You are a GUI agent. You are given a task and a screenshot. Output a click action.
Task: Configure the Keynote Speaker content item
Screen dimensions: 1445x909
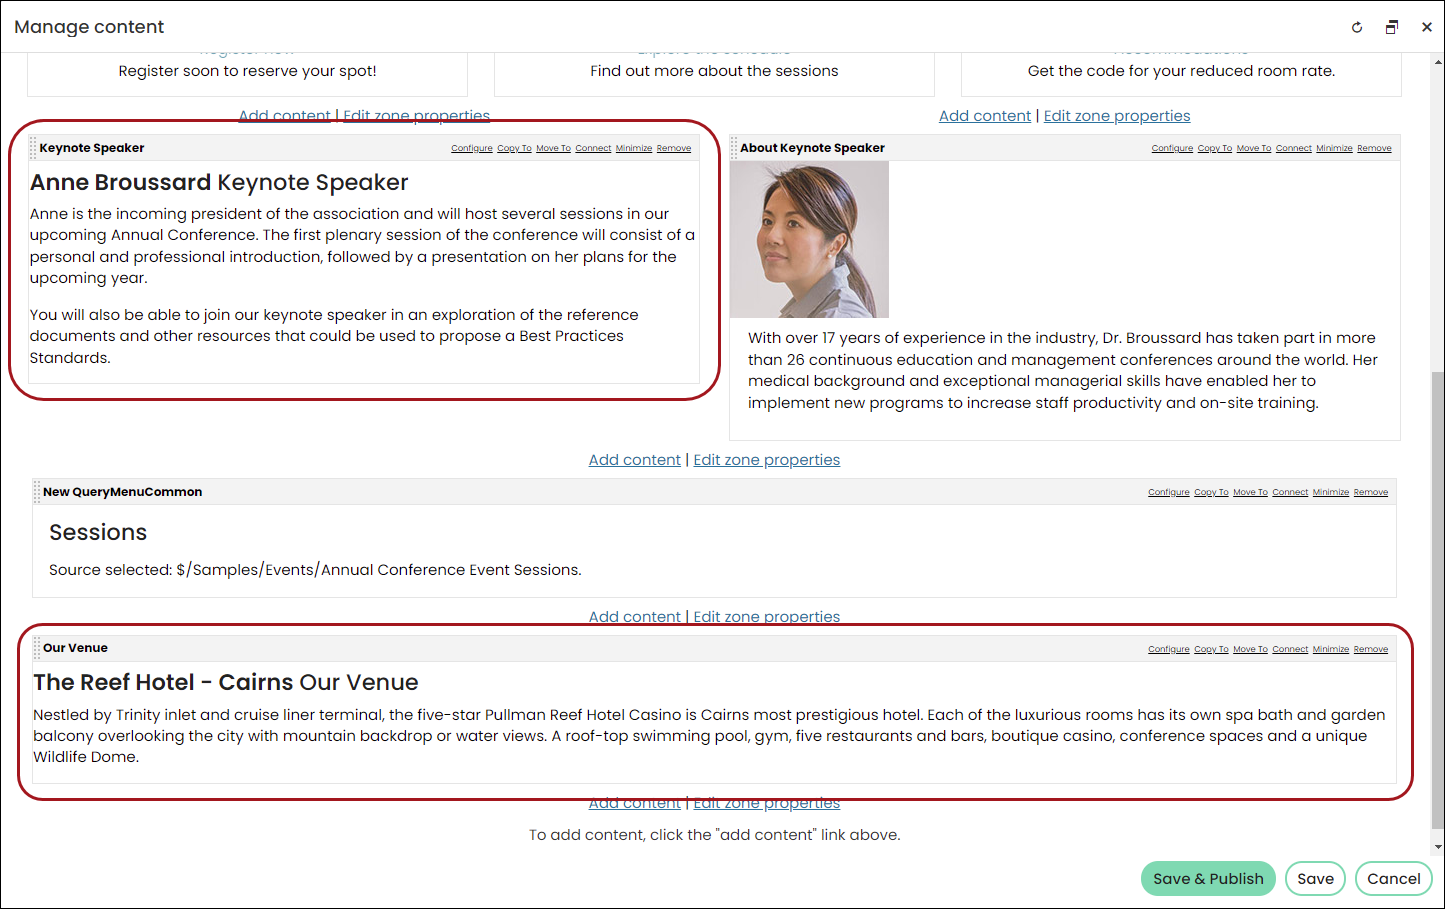(x=472, y=148)
